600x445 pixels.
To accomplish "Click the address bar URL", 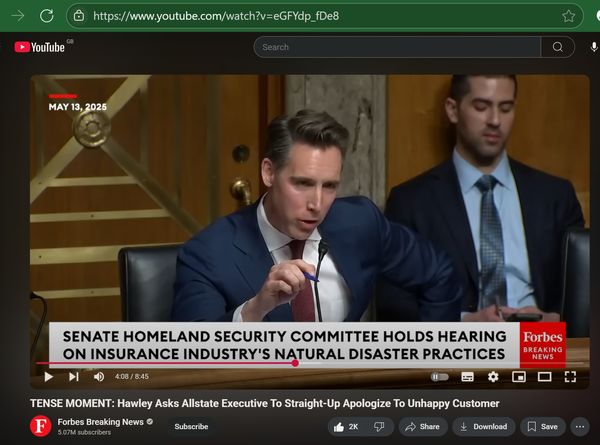I will pos(216,16).
